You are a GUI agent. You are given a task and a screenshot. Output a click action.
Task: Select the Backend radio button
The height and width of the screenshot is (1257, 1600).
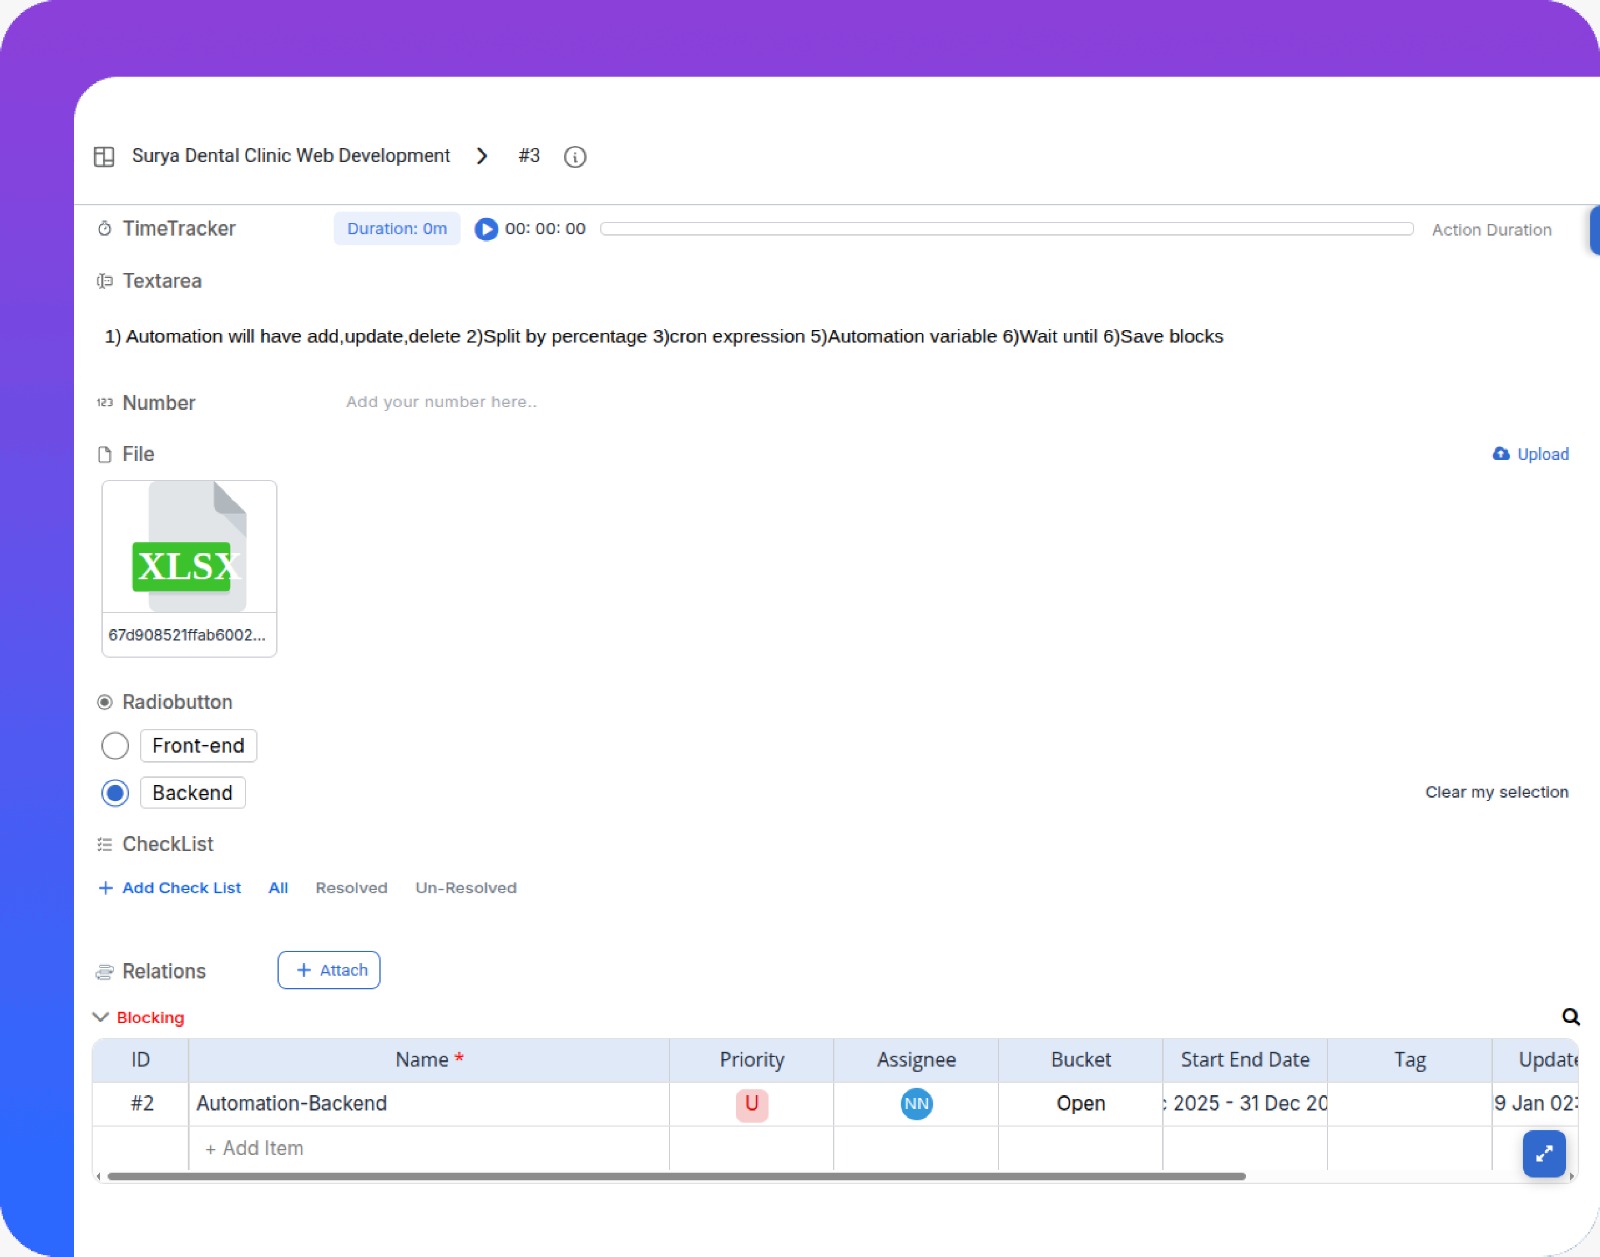(115, 793)
